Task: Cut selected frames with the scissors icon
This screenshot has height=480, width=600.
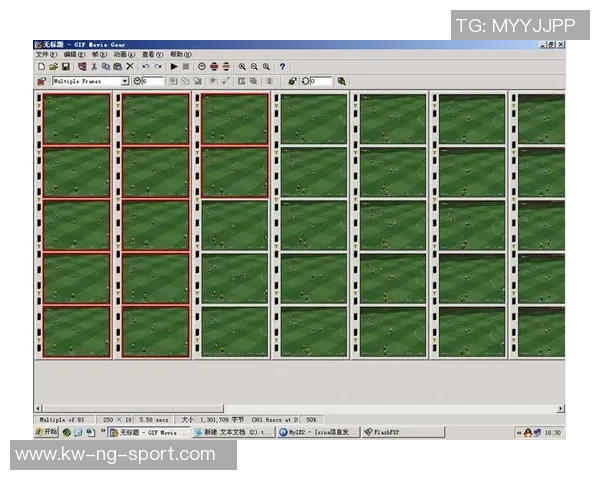Action: (x=94, y=66)
